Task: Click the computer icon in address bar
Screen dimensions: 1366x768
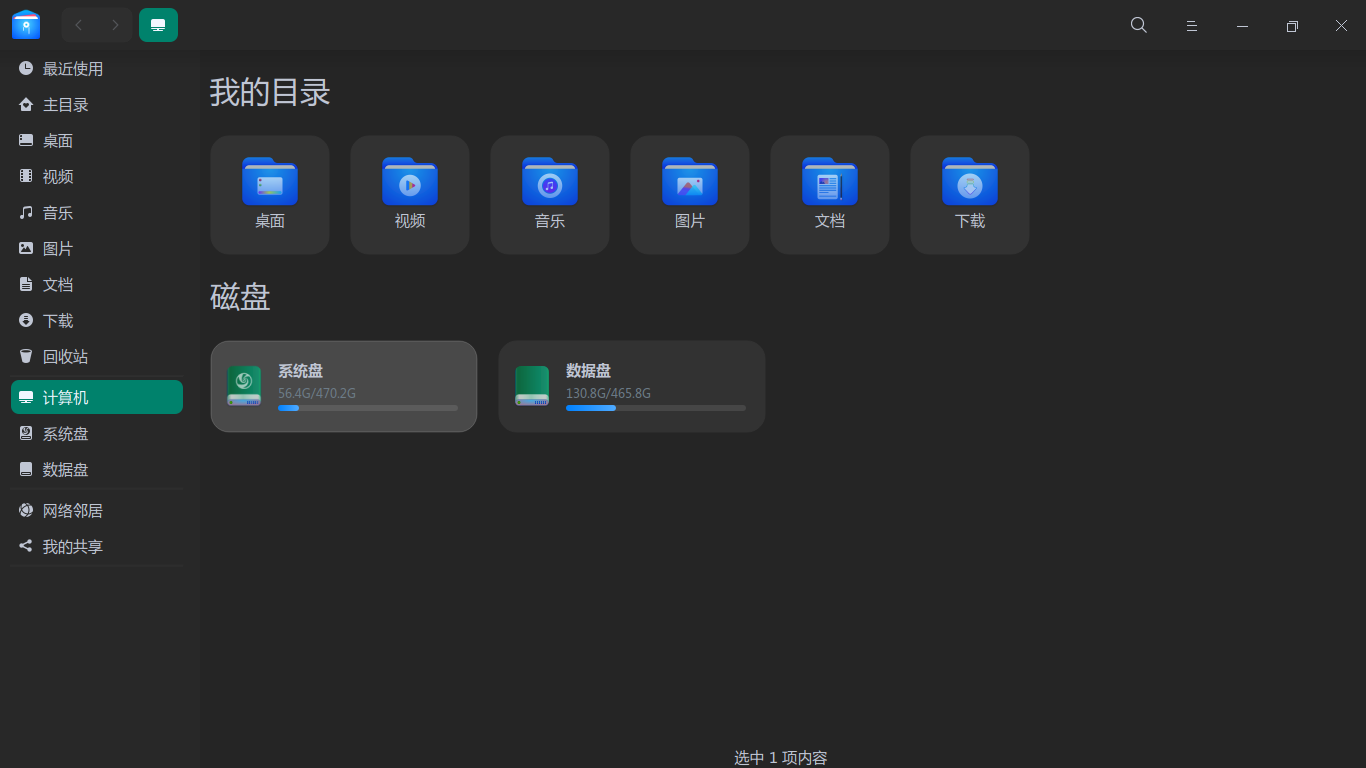Action: point(158,25)
